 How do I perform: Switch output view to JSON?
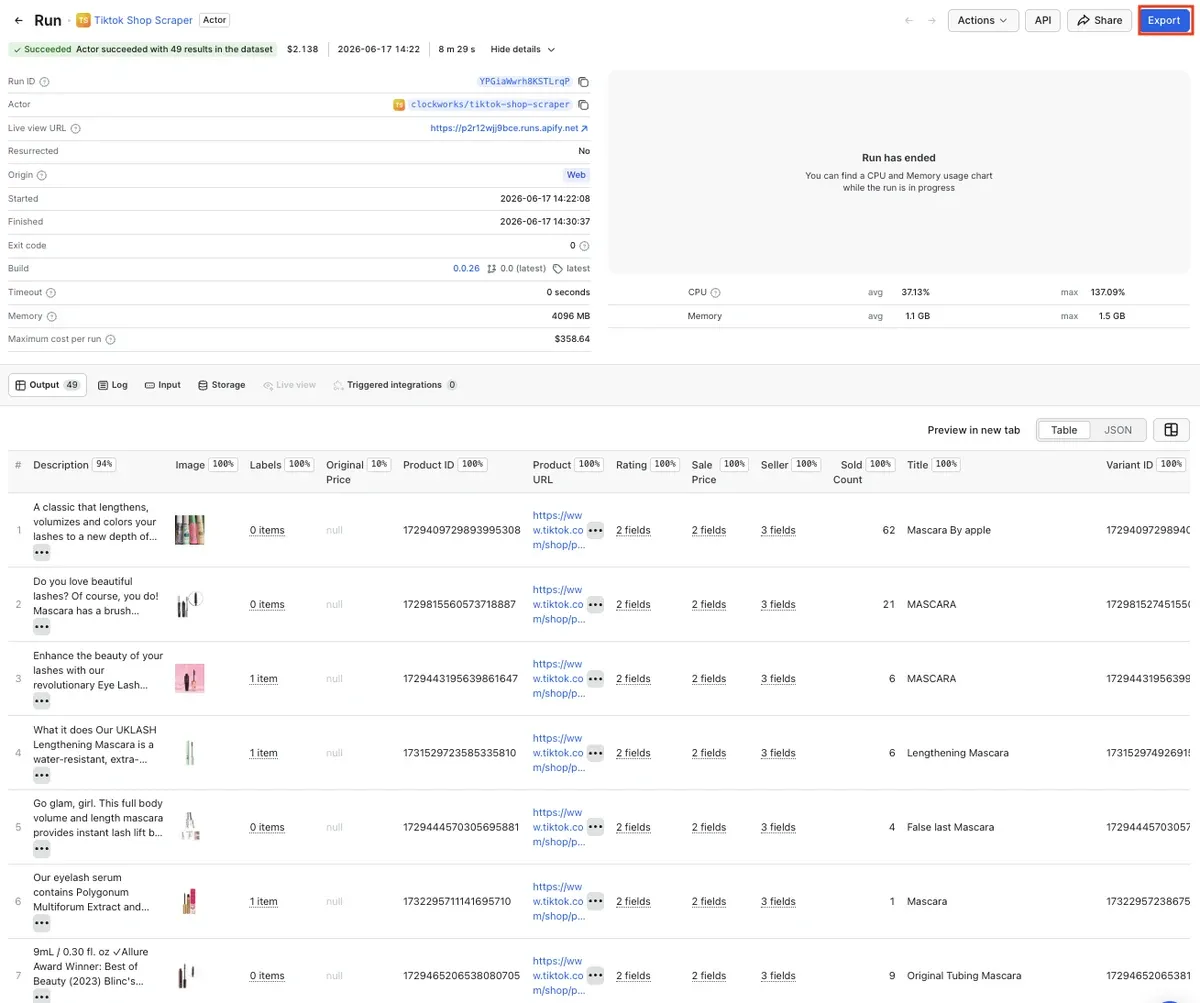pos(1117,430)
